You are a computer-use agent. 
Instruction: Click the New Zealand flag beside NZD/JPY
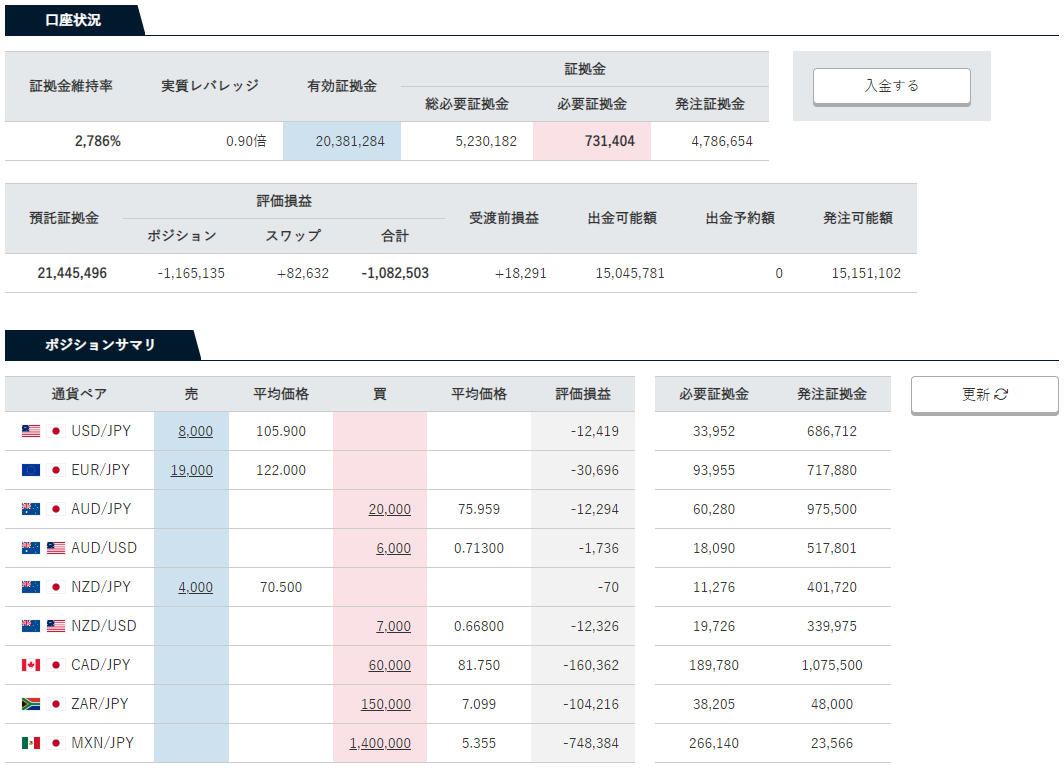[31, 587]
